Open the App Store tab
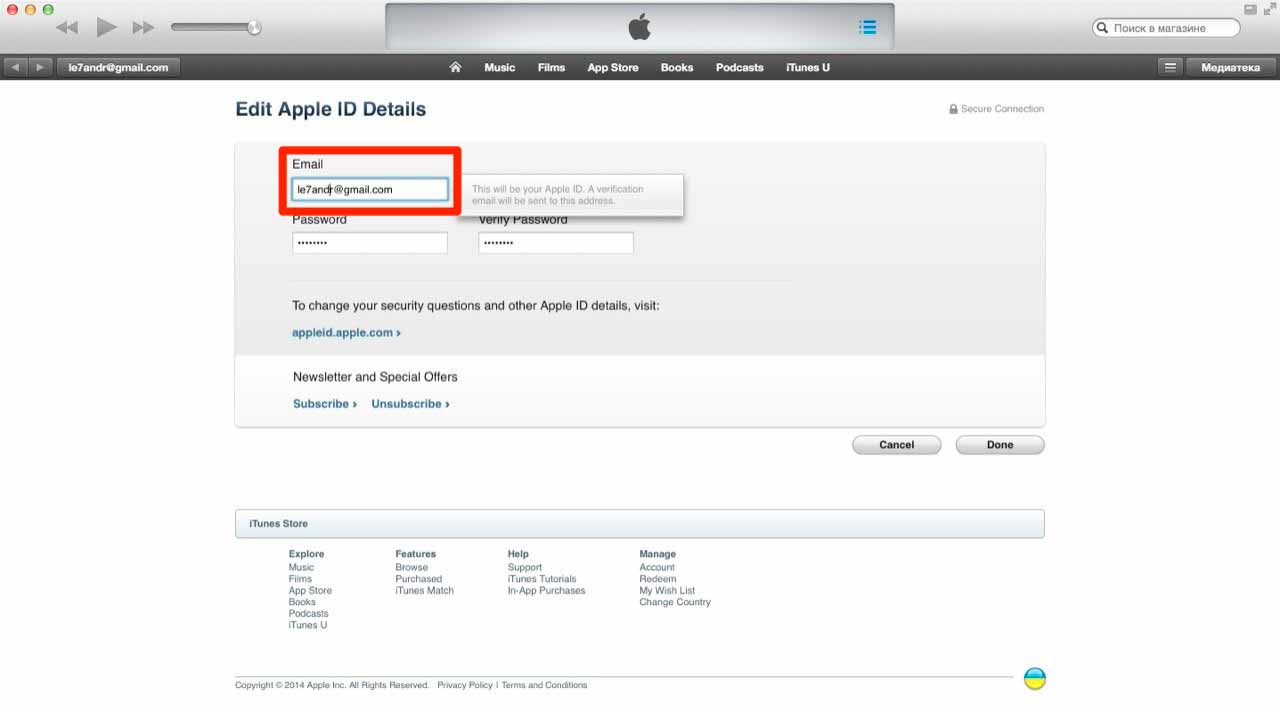The width and height of the screenshot is (1280, 705). [x=613, y=67]
